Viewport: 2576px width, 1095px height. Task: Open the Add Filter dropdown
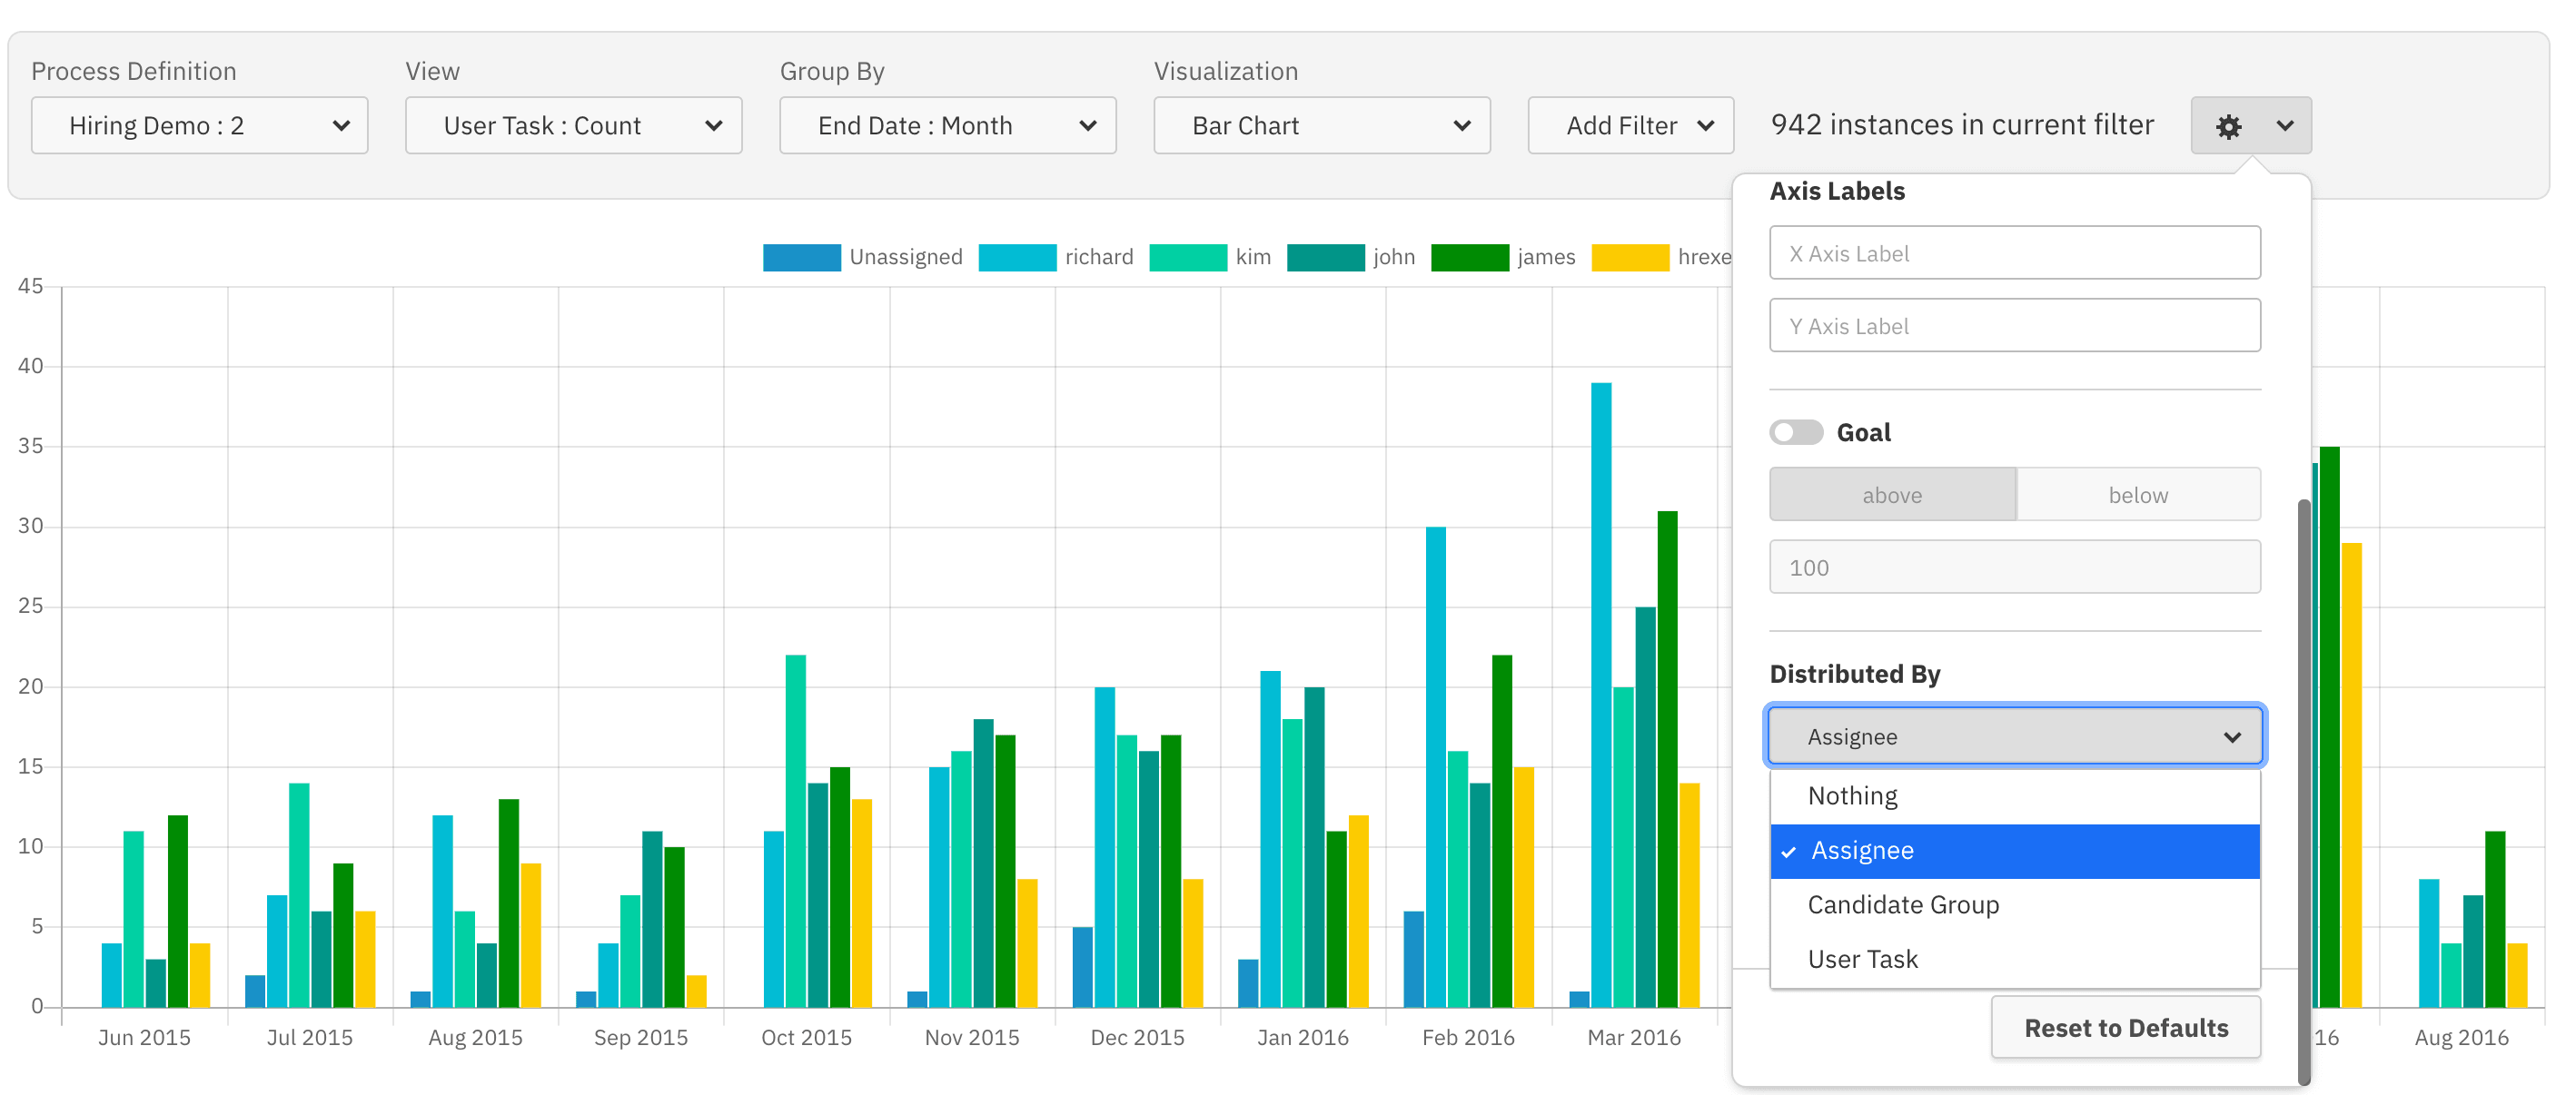[x=1630, y=126]
